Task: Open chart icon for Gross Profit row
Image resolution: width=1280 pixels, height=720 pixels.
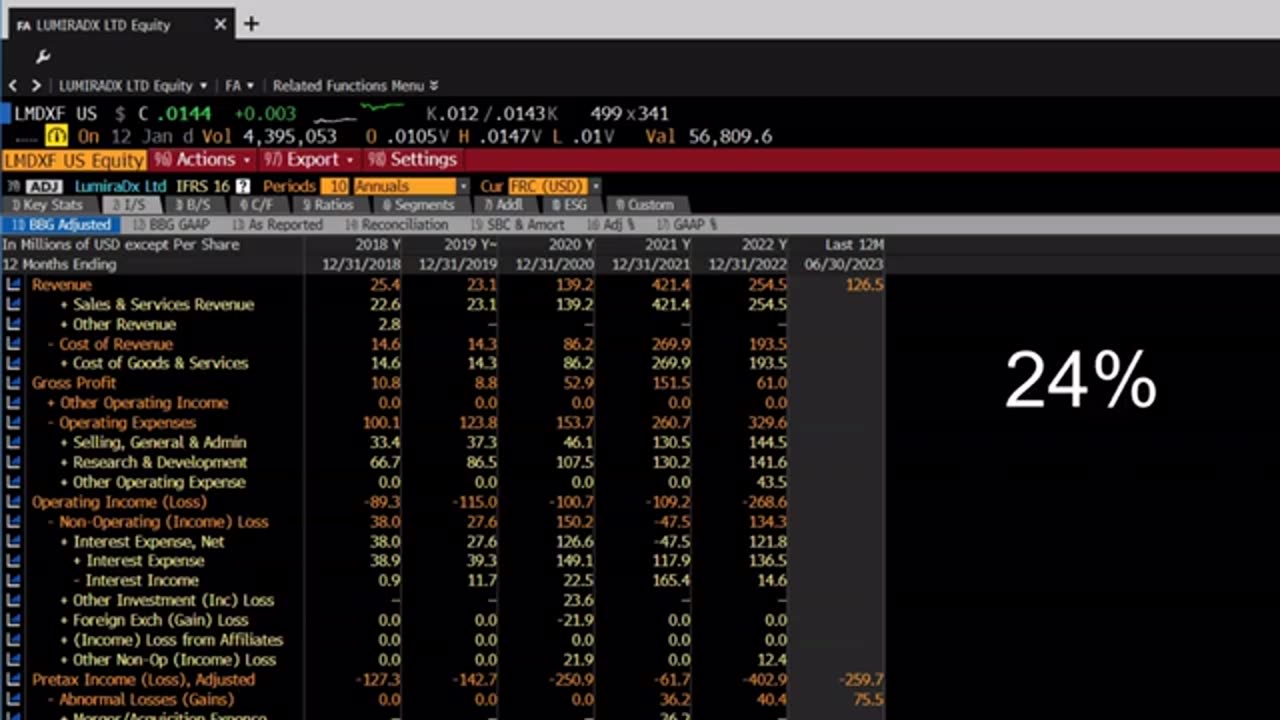Action: (x=13, y=383)
